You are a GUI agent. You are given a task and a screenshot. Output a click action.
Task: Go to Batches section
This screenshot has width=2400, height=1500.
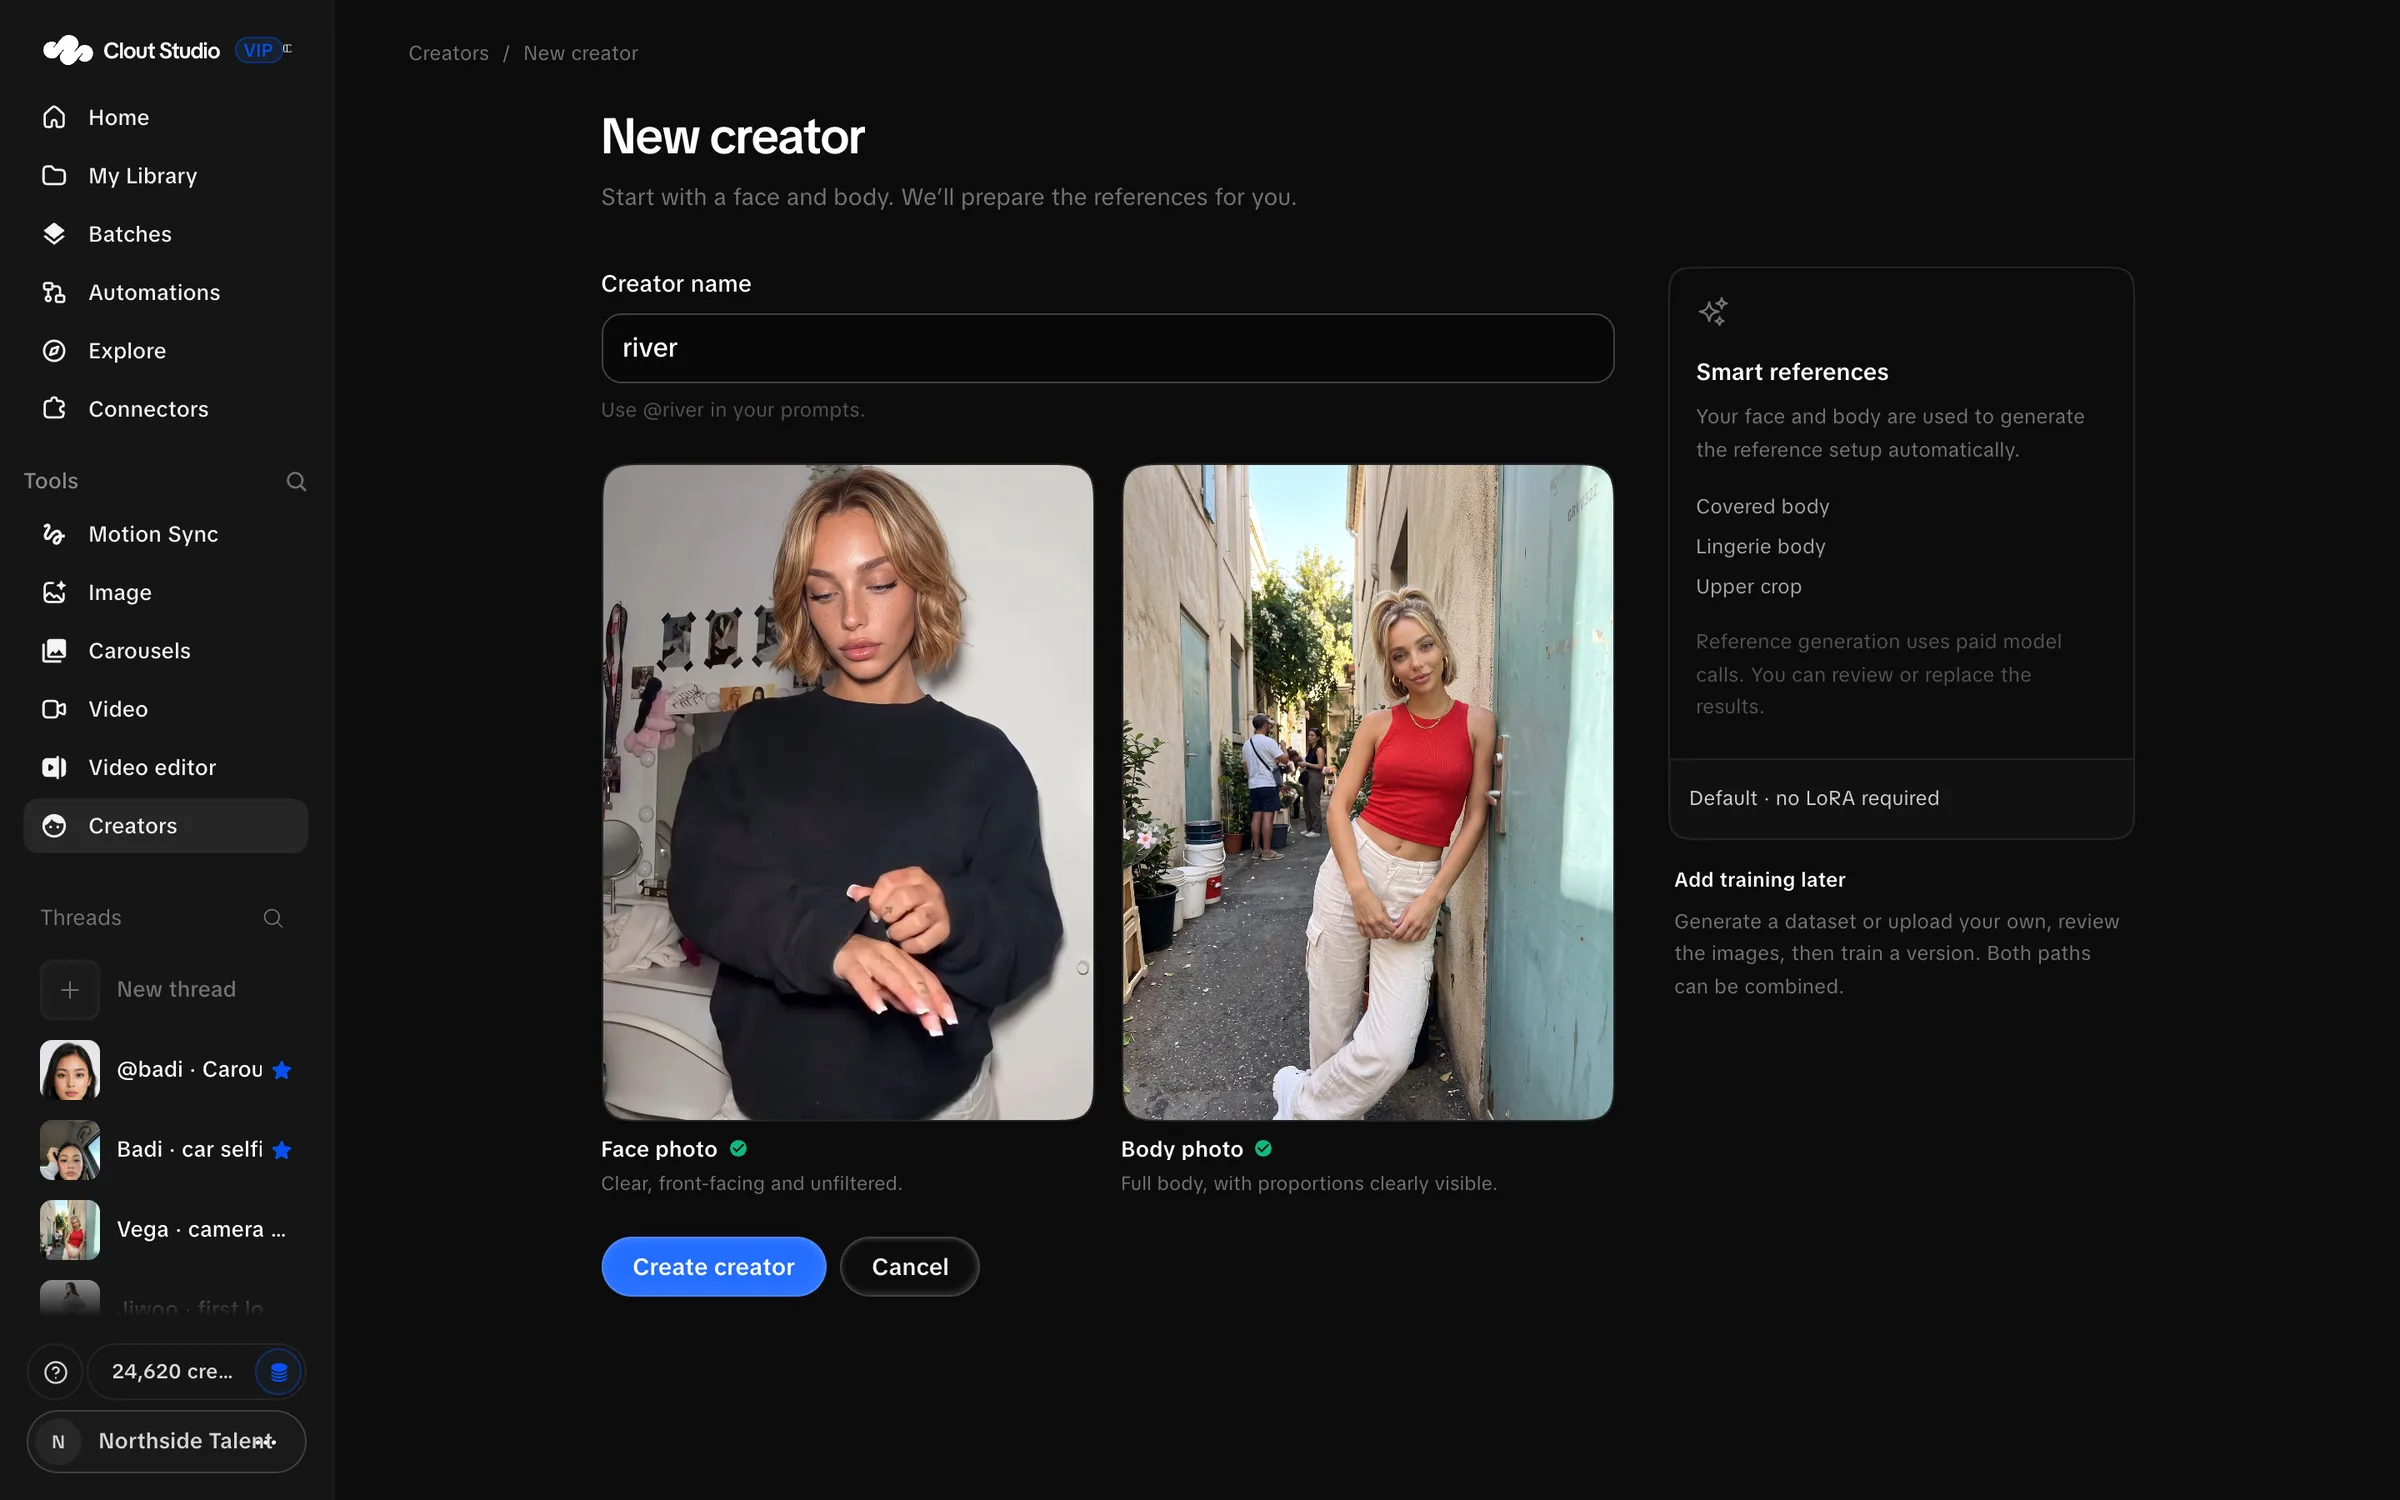tap(165, 234)
